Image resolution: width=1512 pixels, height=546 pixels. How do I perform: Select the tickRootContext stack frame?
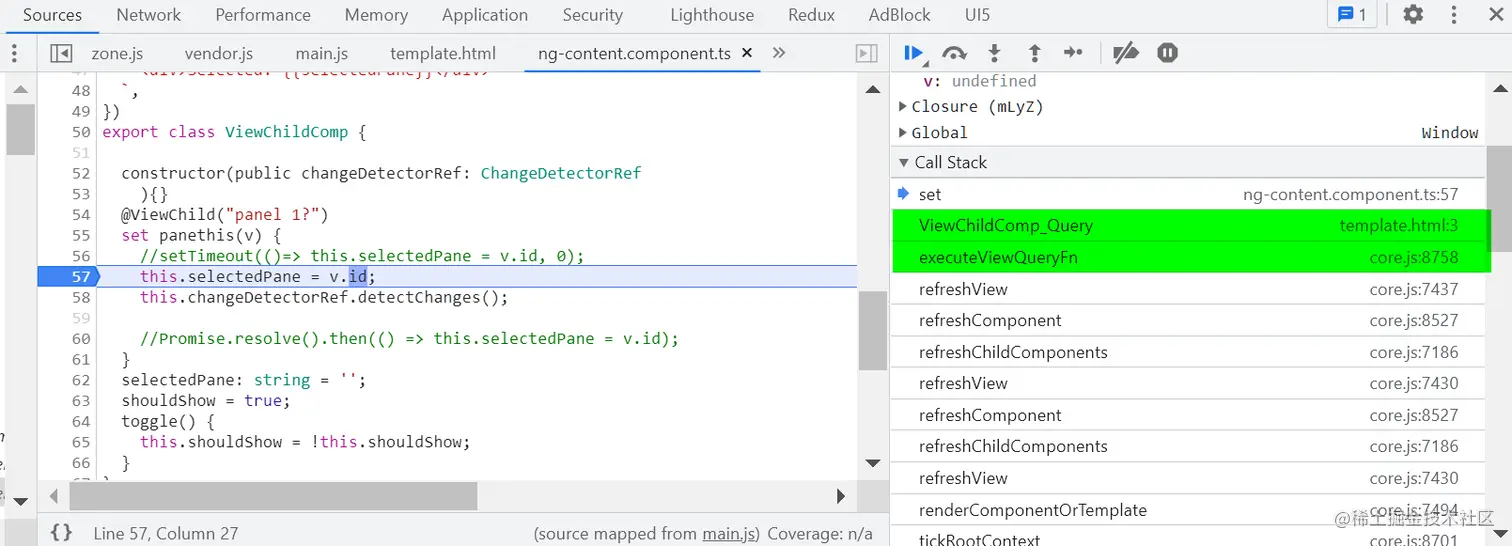[x=1189, y=539]
